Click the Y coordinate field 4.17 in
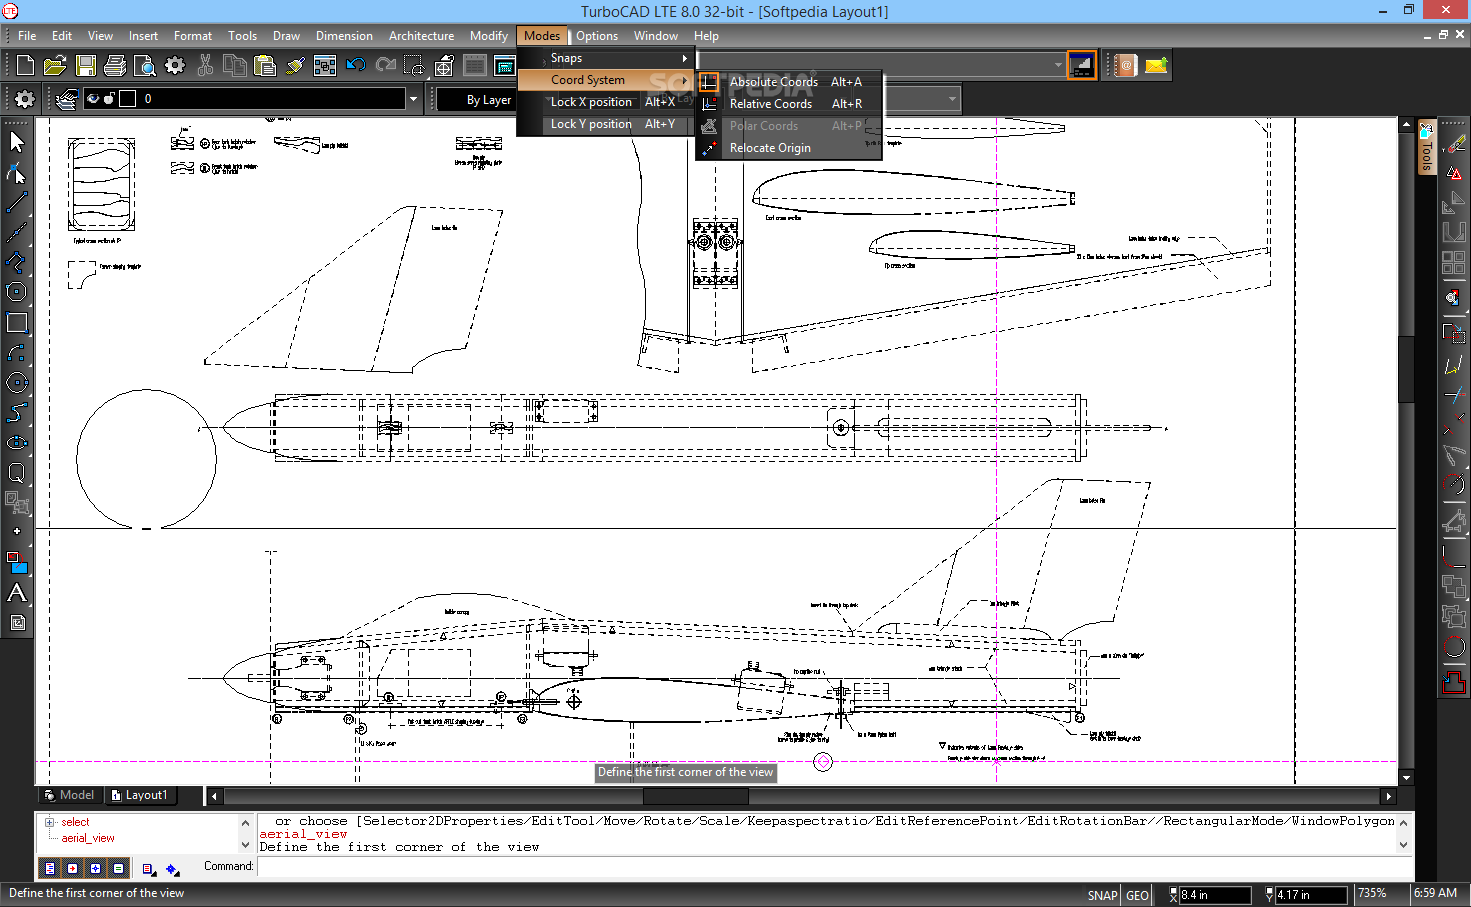Viewport: 1471px width, 907px height. (1311, 895)
